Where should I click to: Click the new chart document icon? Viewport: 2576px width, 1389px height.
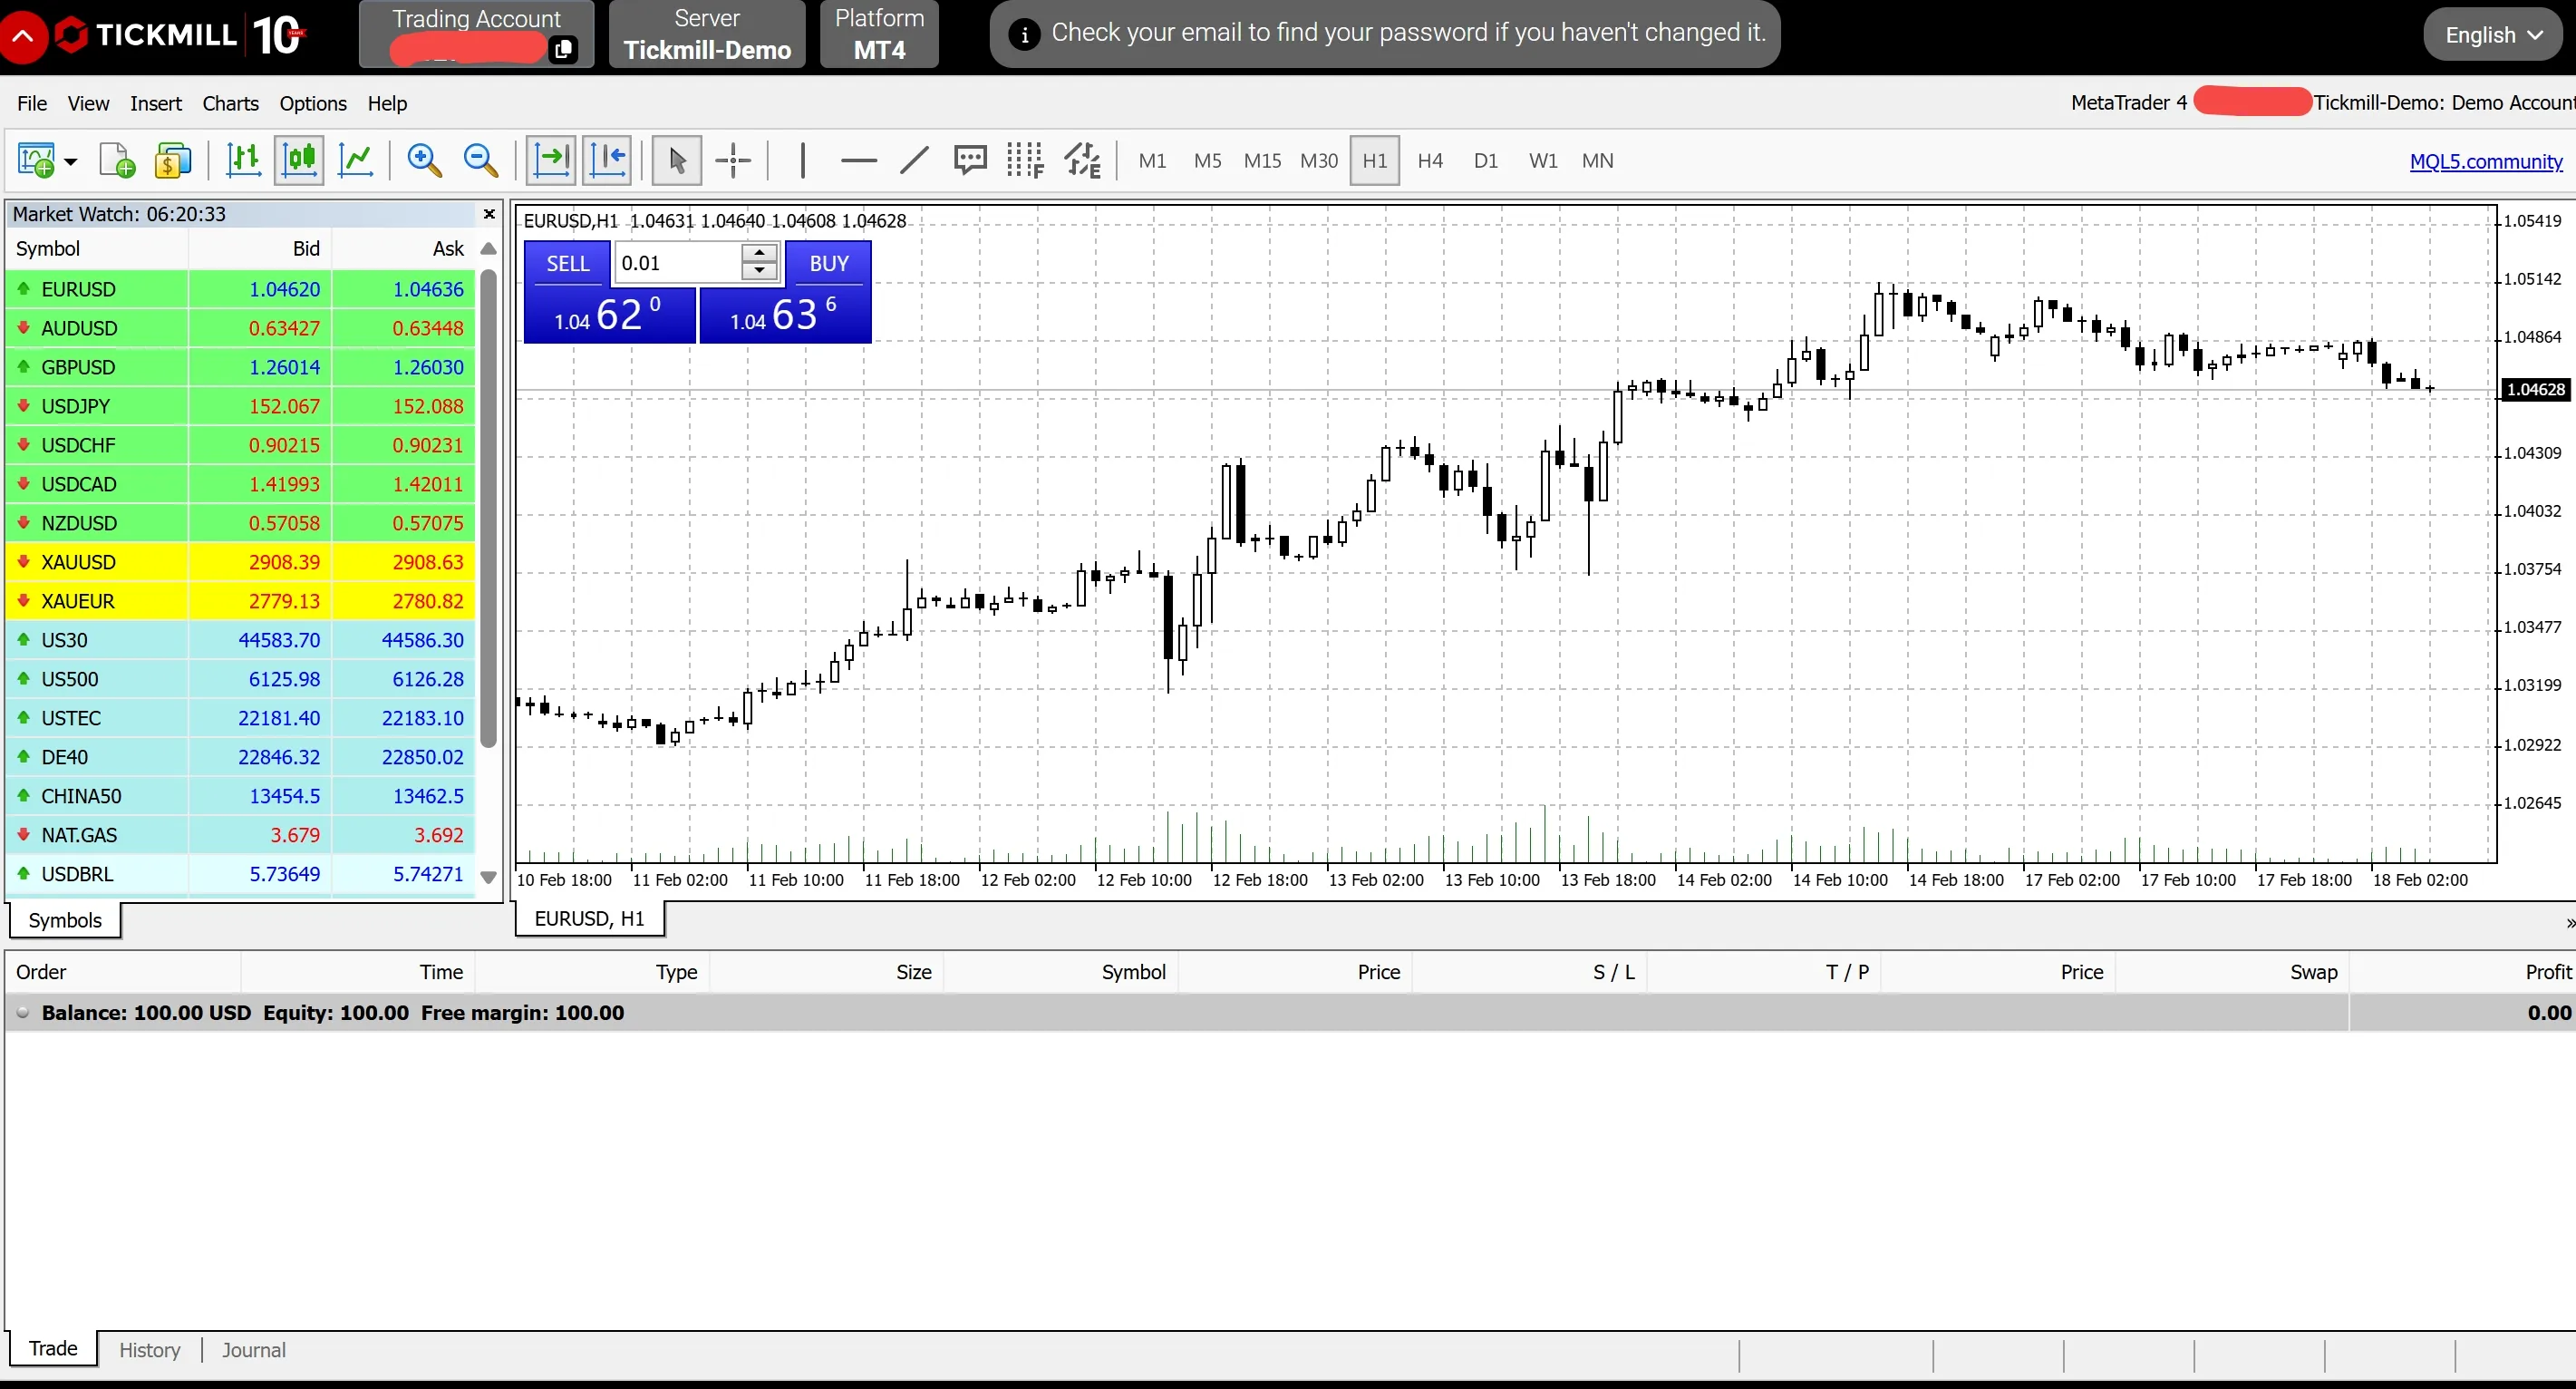coord(117,160)
